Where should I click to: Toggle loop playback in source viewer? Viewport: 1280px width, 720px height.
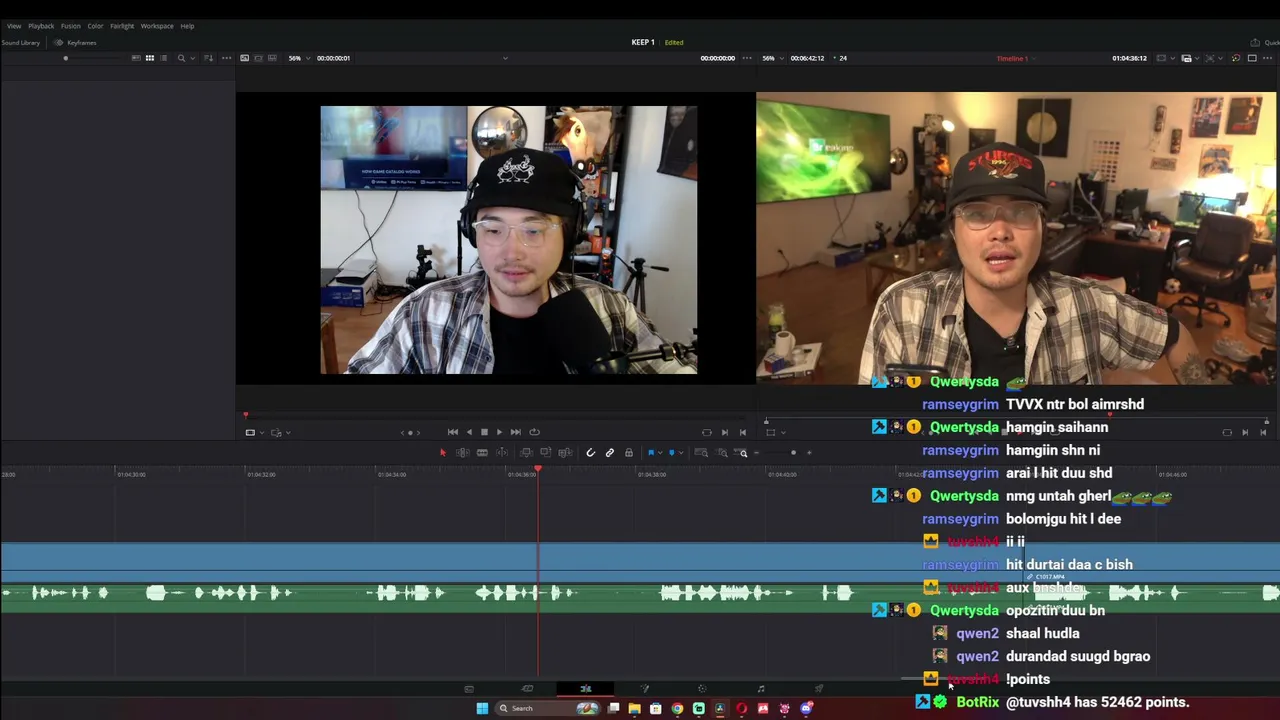coord(534,432)
